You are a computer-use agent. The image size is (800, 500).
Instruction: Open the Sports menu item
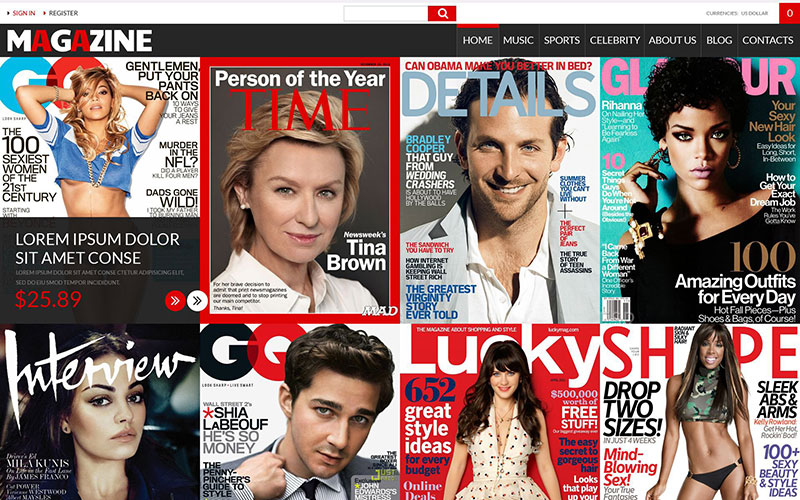pyautogui.click(x=562, y=40)
